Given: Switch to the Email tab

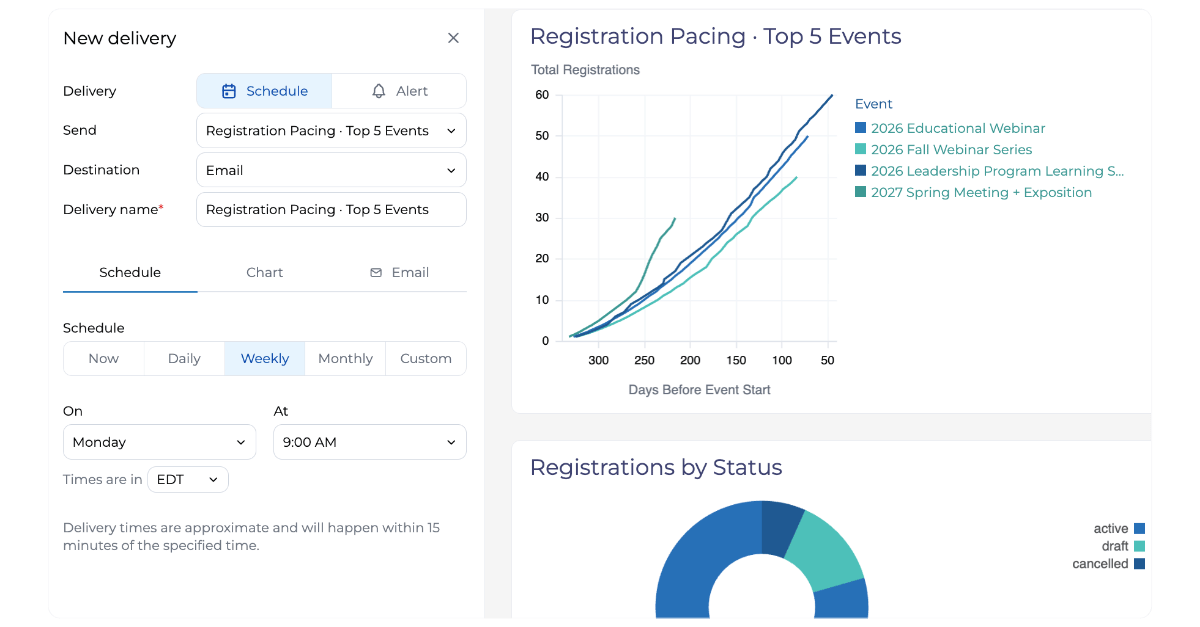Looking at the screenshot, I should click(399, 272).
